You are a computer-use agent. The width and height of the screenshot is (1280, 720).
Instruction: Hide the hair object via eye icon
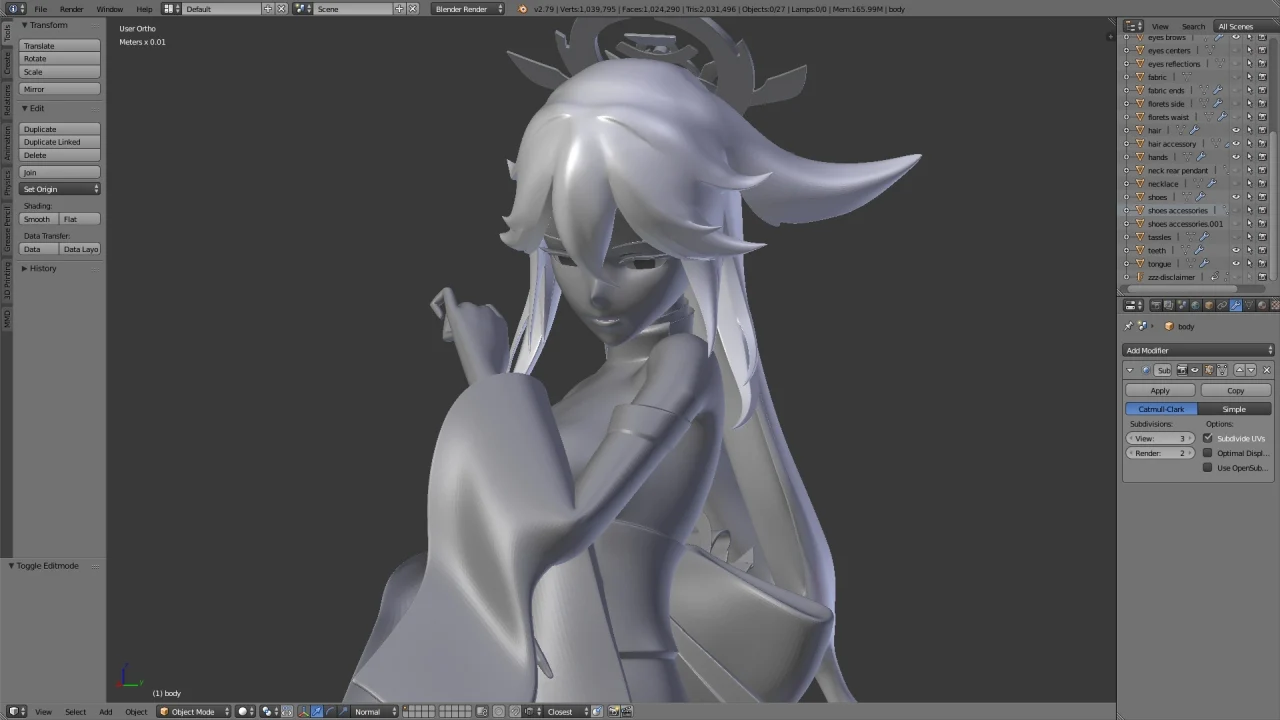coord(1236,130)
